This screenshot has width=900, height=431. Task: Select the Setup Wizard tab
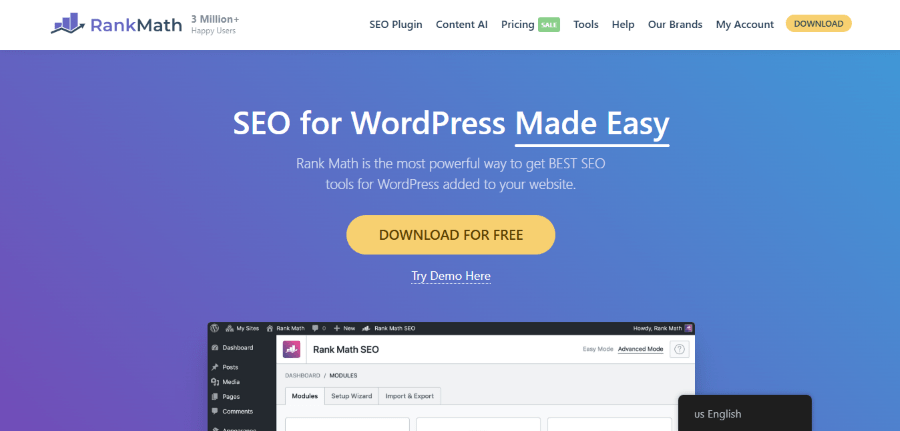pos(351,396)
